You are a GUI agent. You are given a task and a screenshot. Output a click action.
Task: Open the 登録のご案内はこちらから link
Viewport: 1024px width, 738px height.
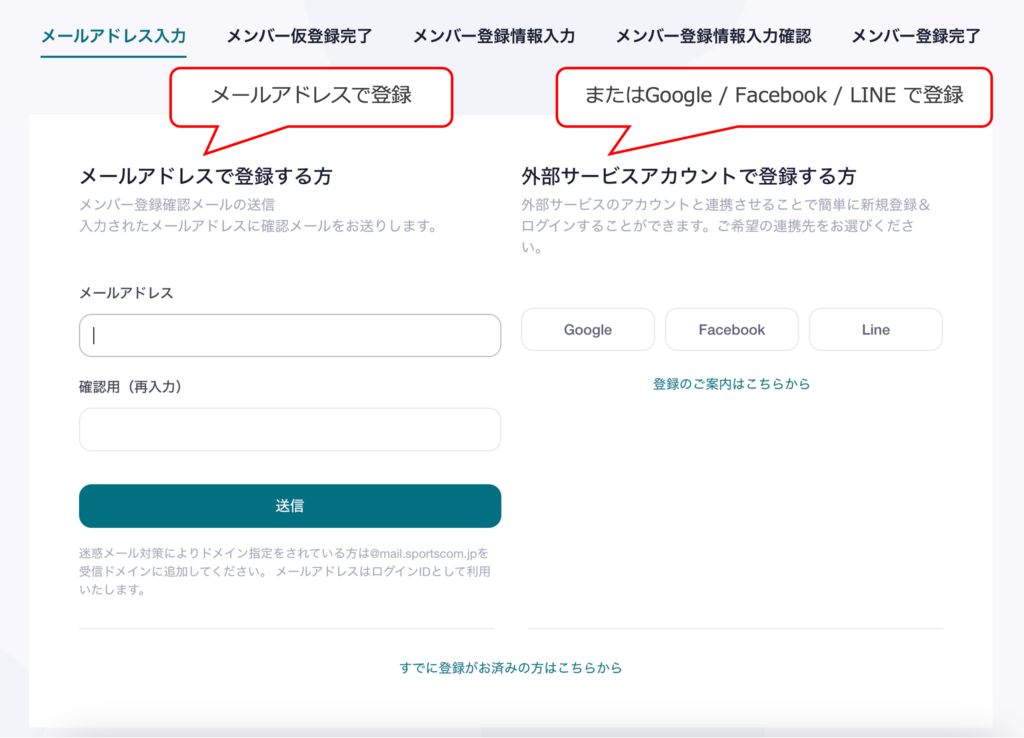731,384
